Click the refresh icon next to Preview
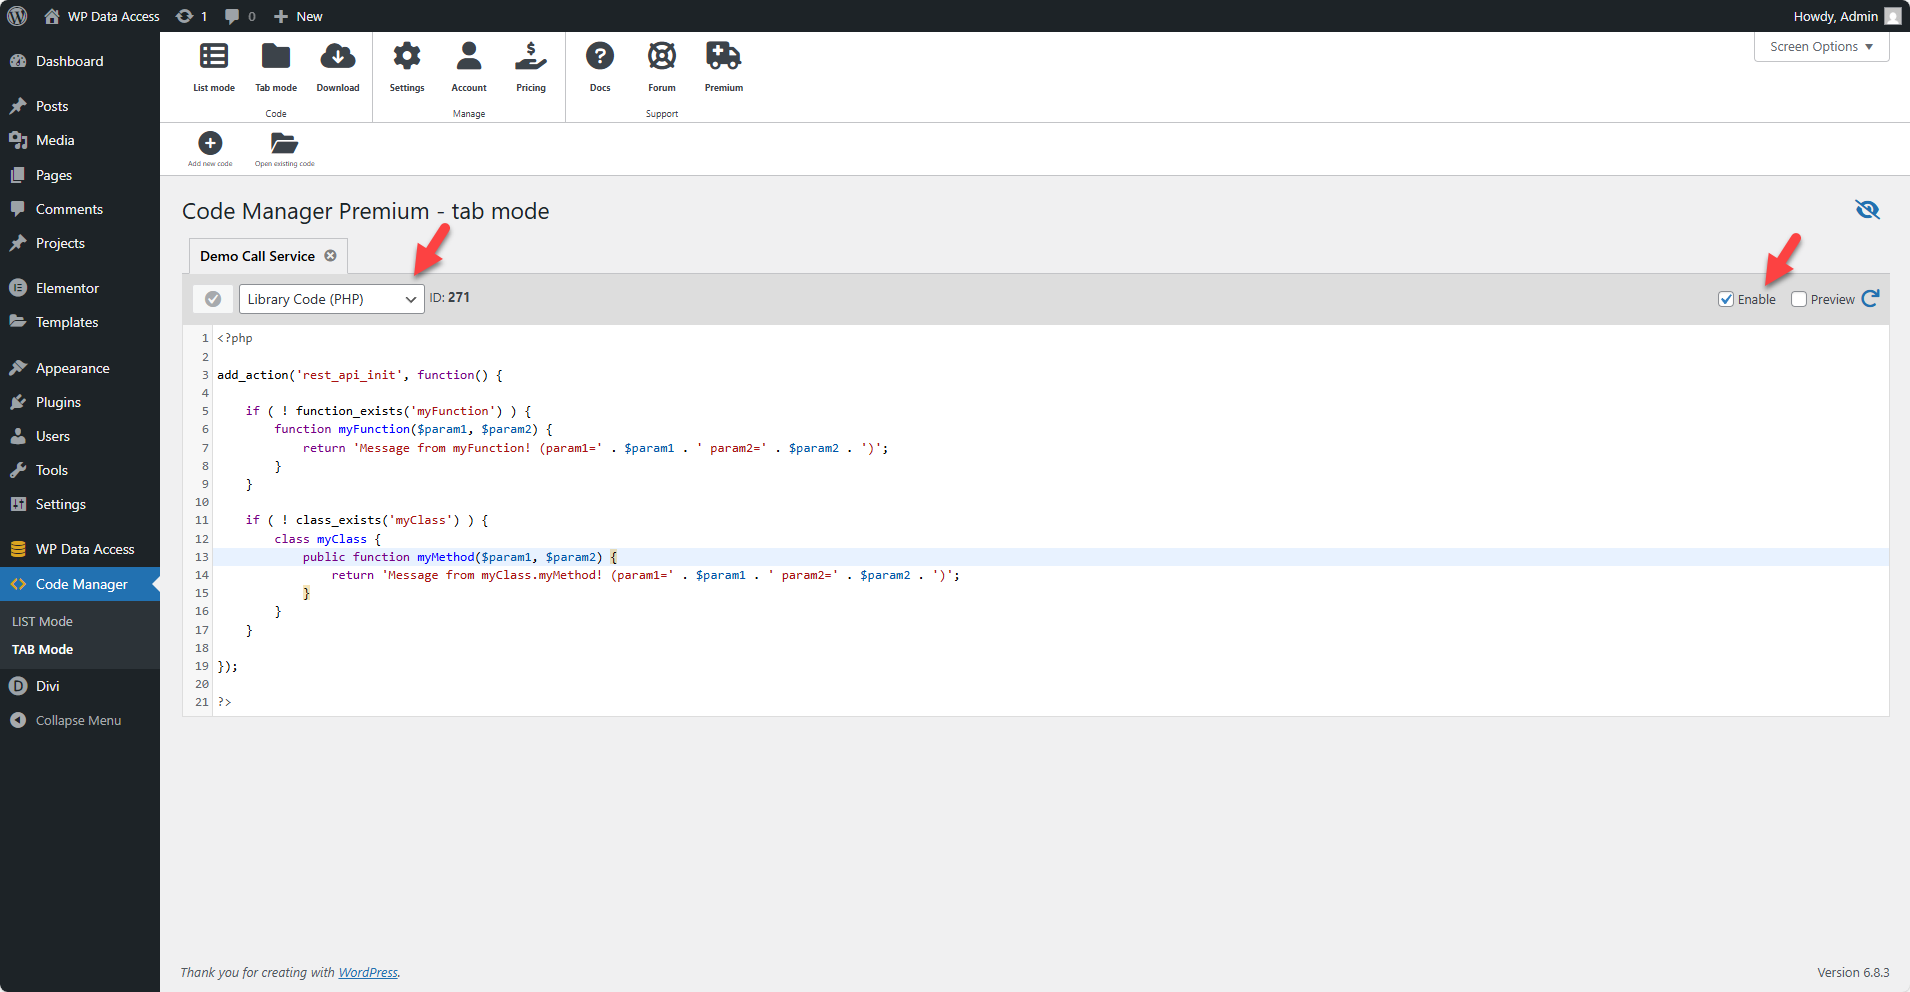Viewport: 1910px width, 992px height. point(1871,298)
